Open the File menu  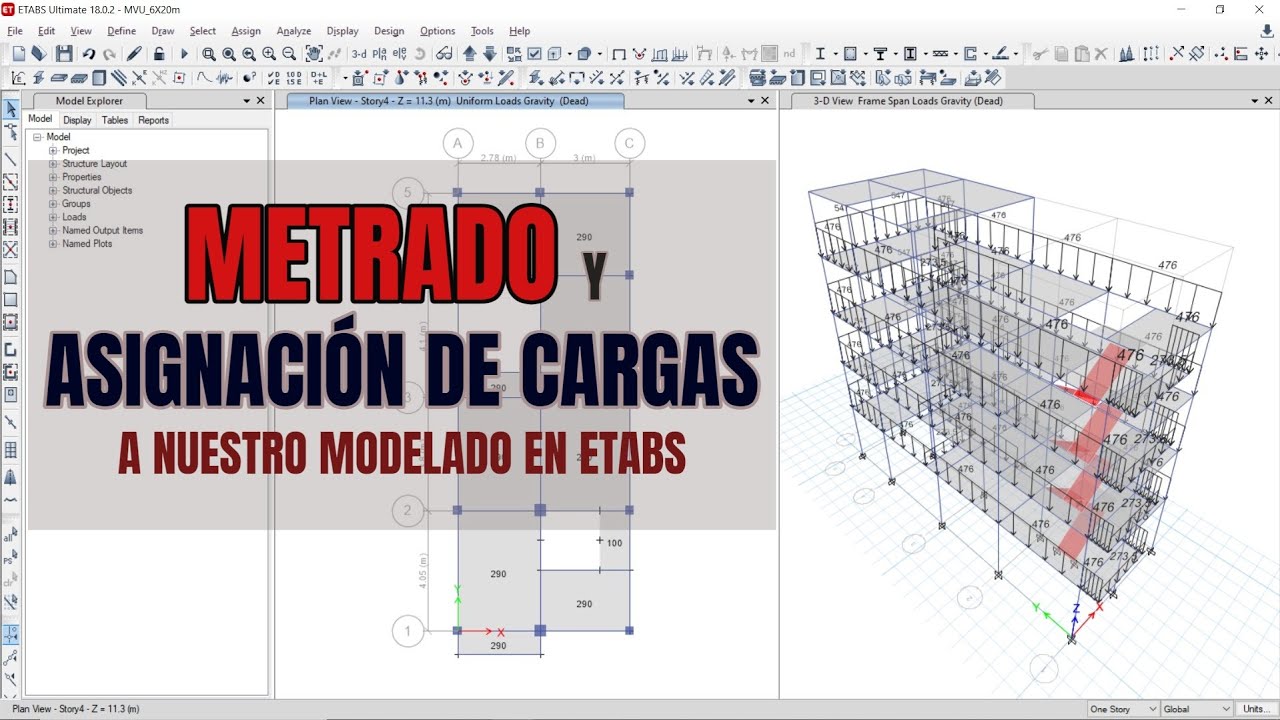[x=15, y=31]
